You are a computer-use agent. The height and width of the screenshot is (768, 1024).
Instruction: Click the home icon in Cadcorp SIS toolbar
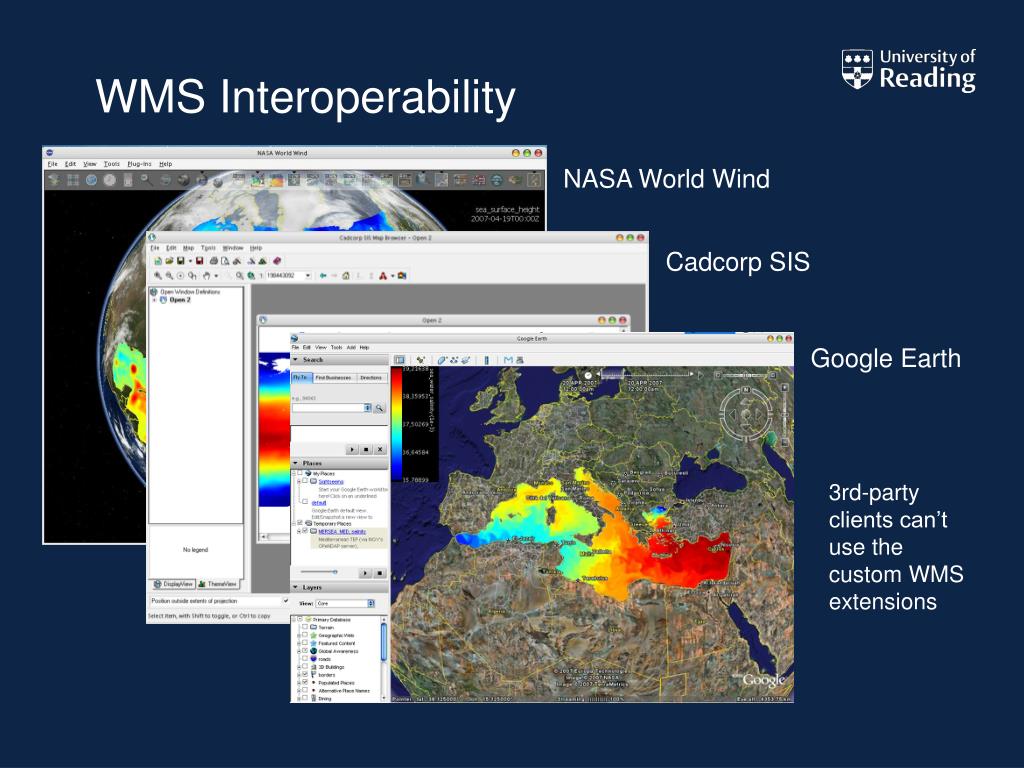pos(345,276)
